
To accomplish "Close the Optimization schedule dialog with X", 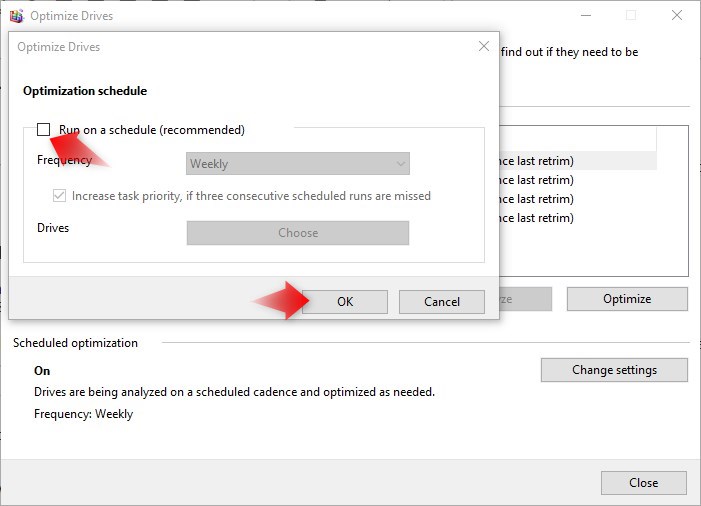I will coord(484,46).
